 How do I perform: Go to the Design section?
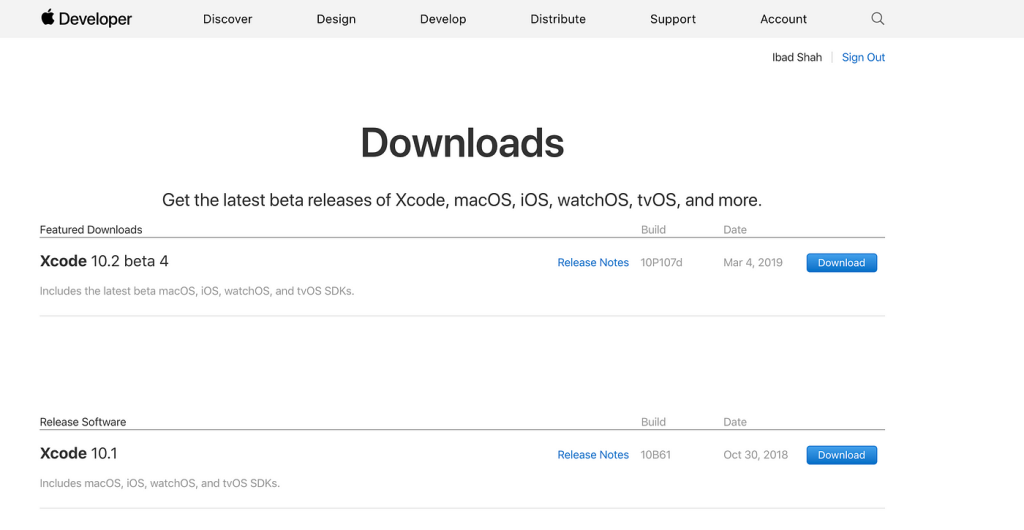click(x=336, y=20)
